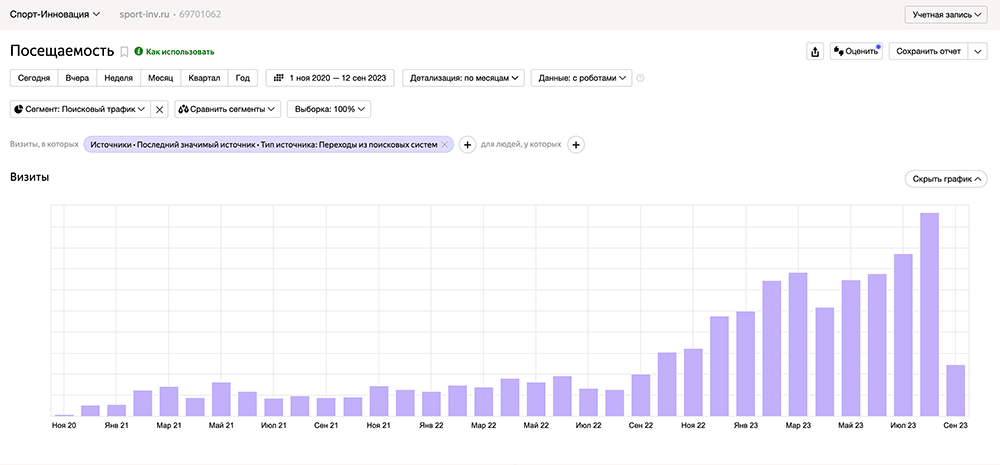This screenshot has width=1000, height=465.
Task: Open the Выборка: 100% dropdown
Action: coord(329,109)
